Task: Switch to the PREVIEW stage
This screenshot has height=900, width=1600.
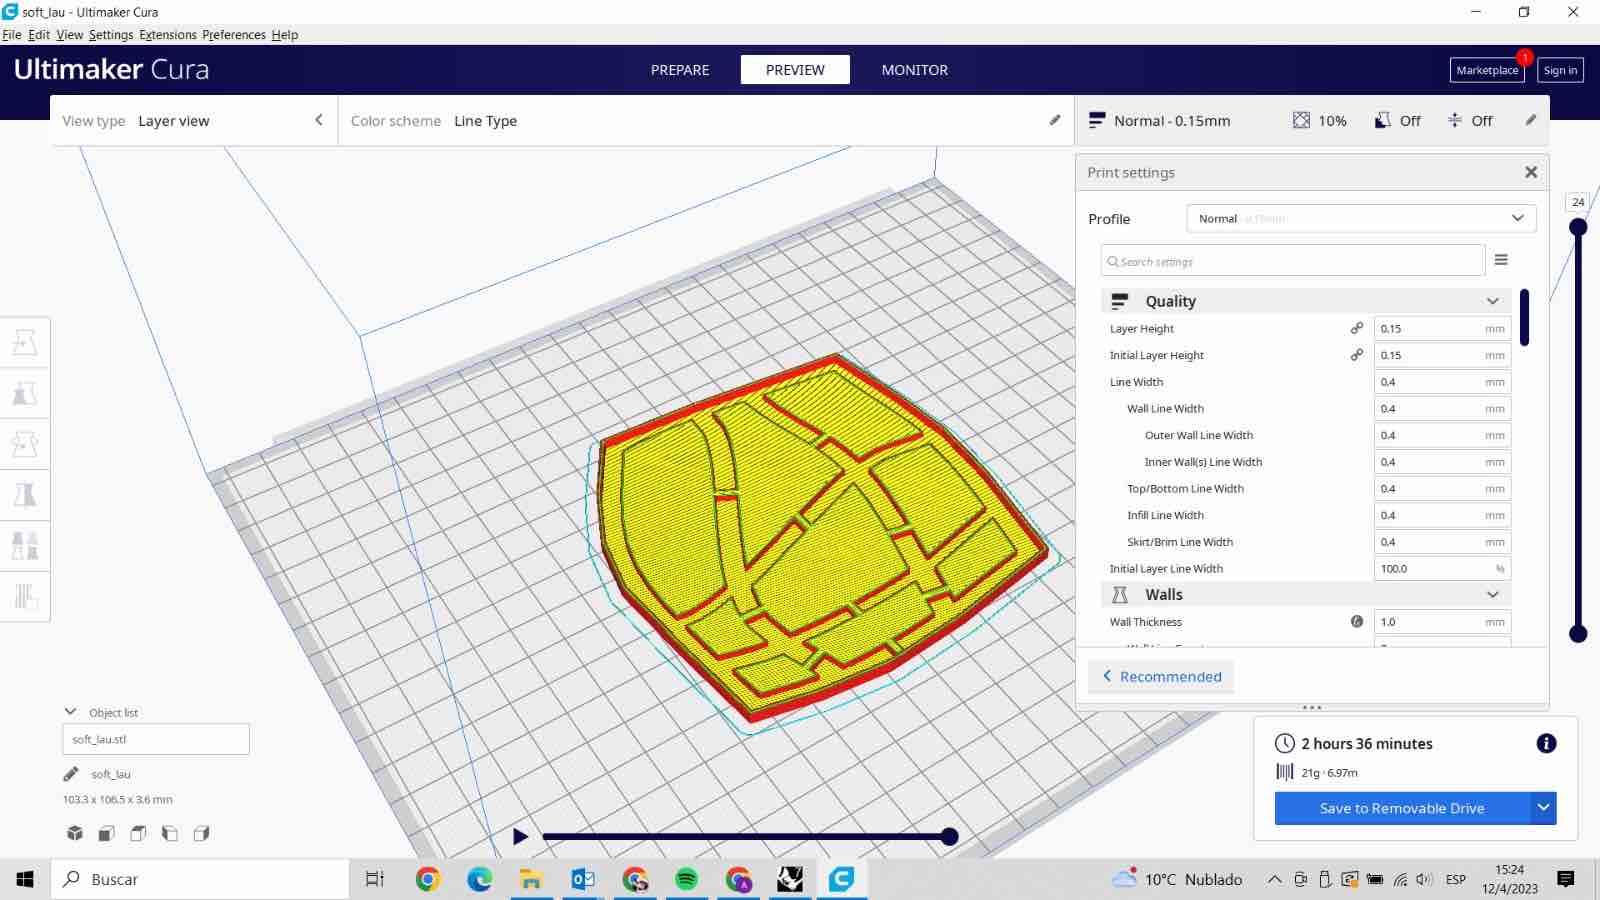Action: (795, 70)
